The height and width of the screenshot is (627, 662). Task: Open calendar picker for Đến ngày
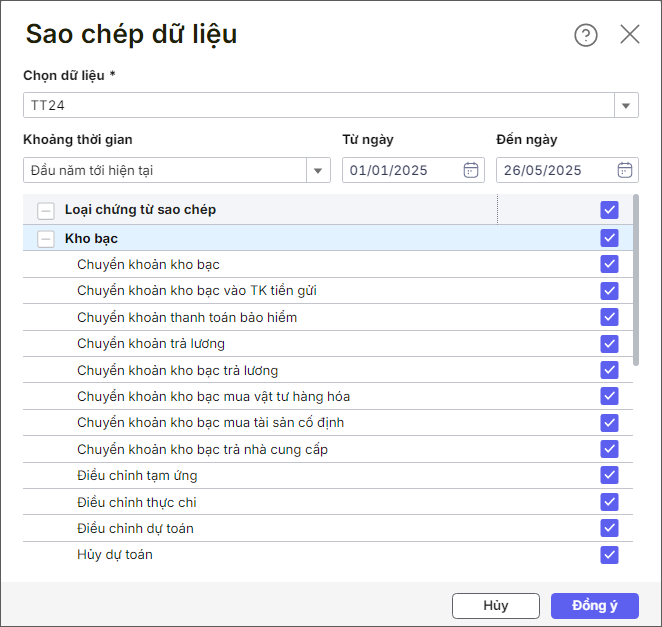625,170
